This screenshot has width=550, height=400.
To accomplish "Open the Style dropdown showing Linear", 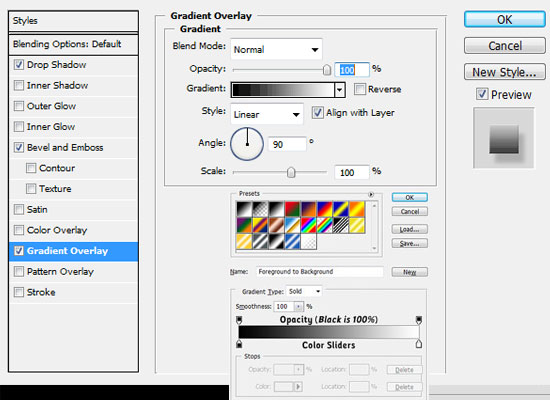I will (267, 114).
